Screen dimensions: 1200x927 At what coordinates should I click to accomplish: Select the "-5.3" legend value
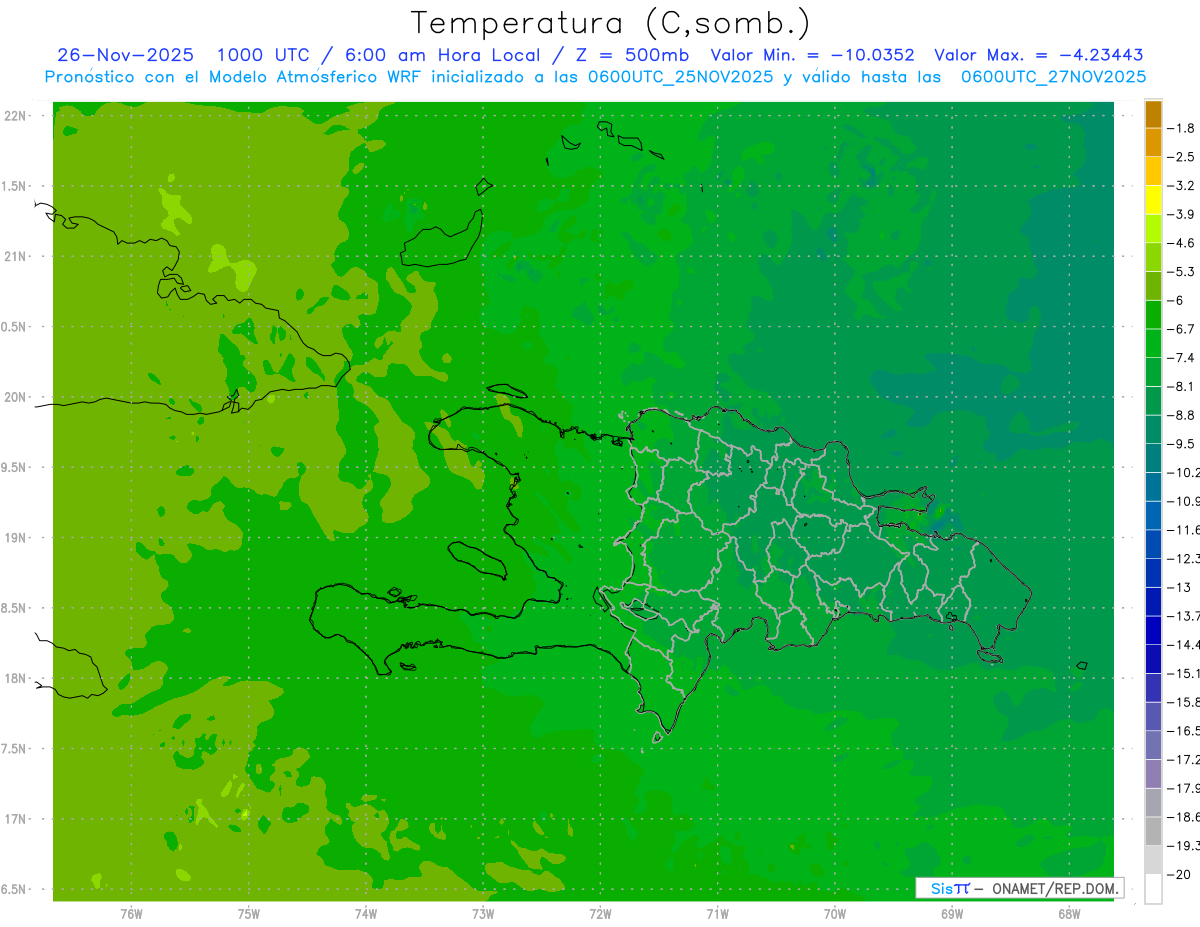click(1180, 271)
